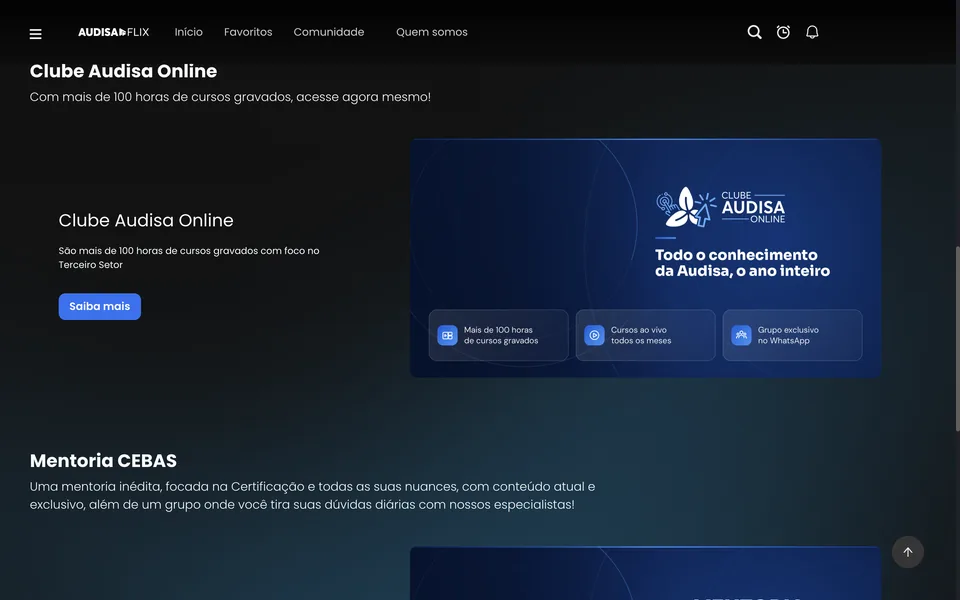The width and height of the screenshot is (960, 600).
Task: Click the Saiba mais button
Action: click(100, 307)
